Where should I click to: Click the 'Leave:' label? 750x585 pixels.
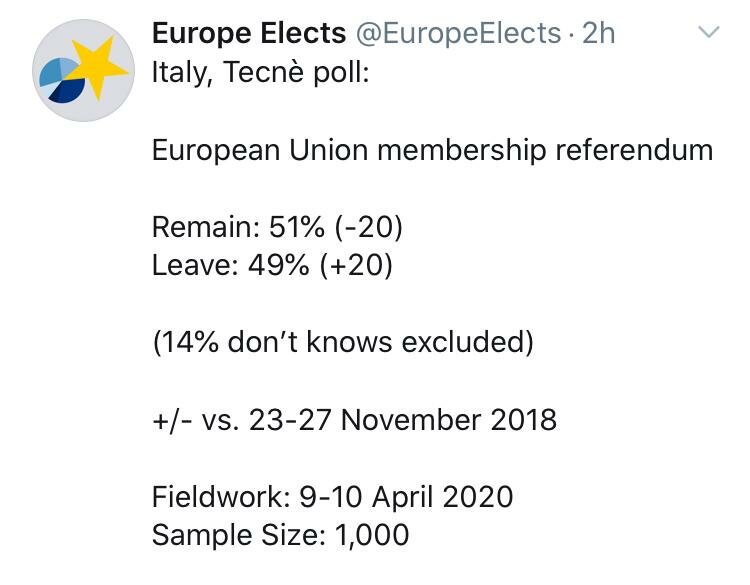[196, 266]
